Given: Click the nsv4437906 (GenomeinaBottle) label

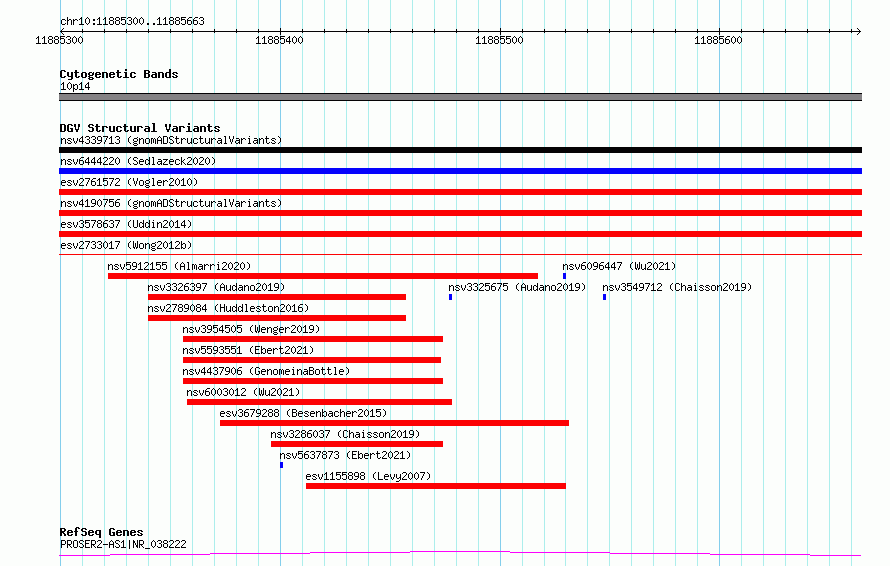Looking at the screenshot, I should point(266,371).
